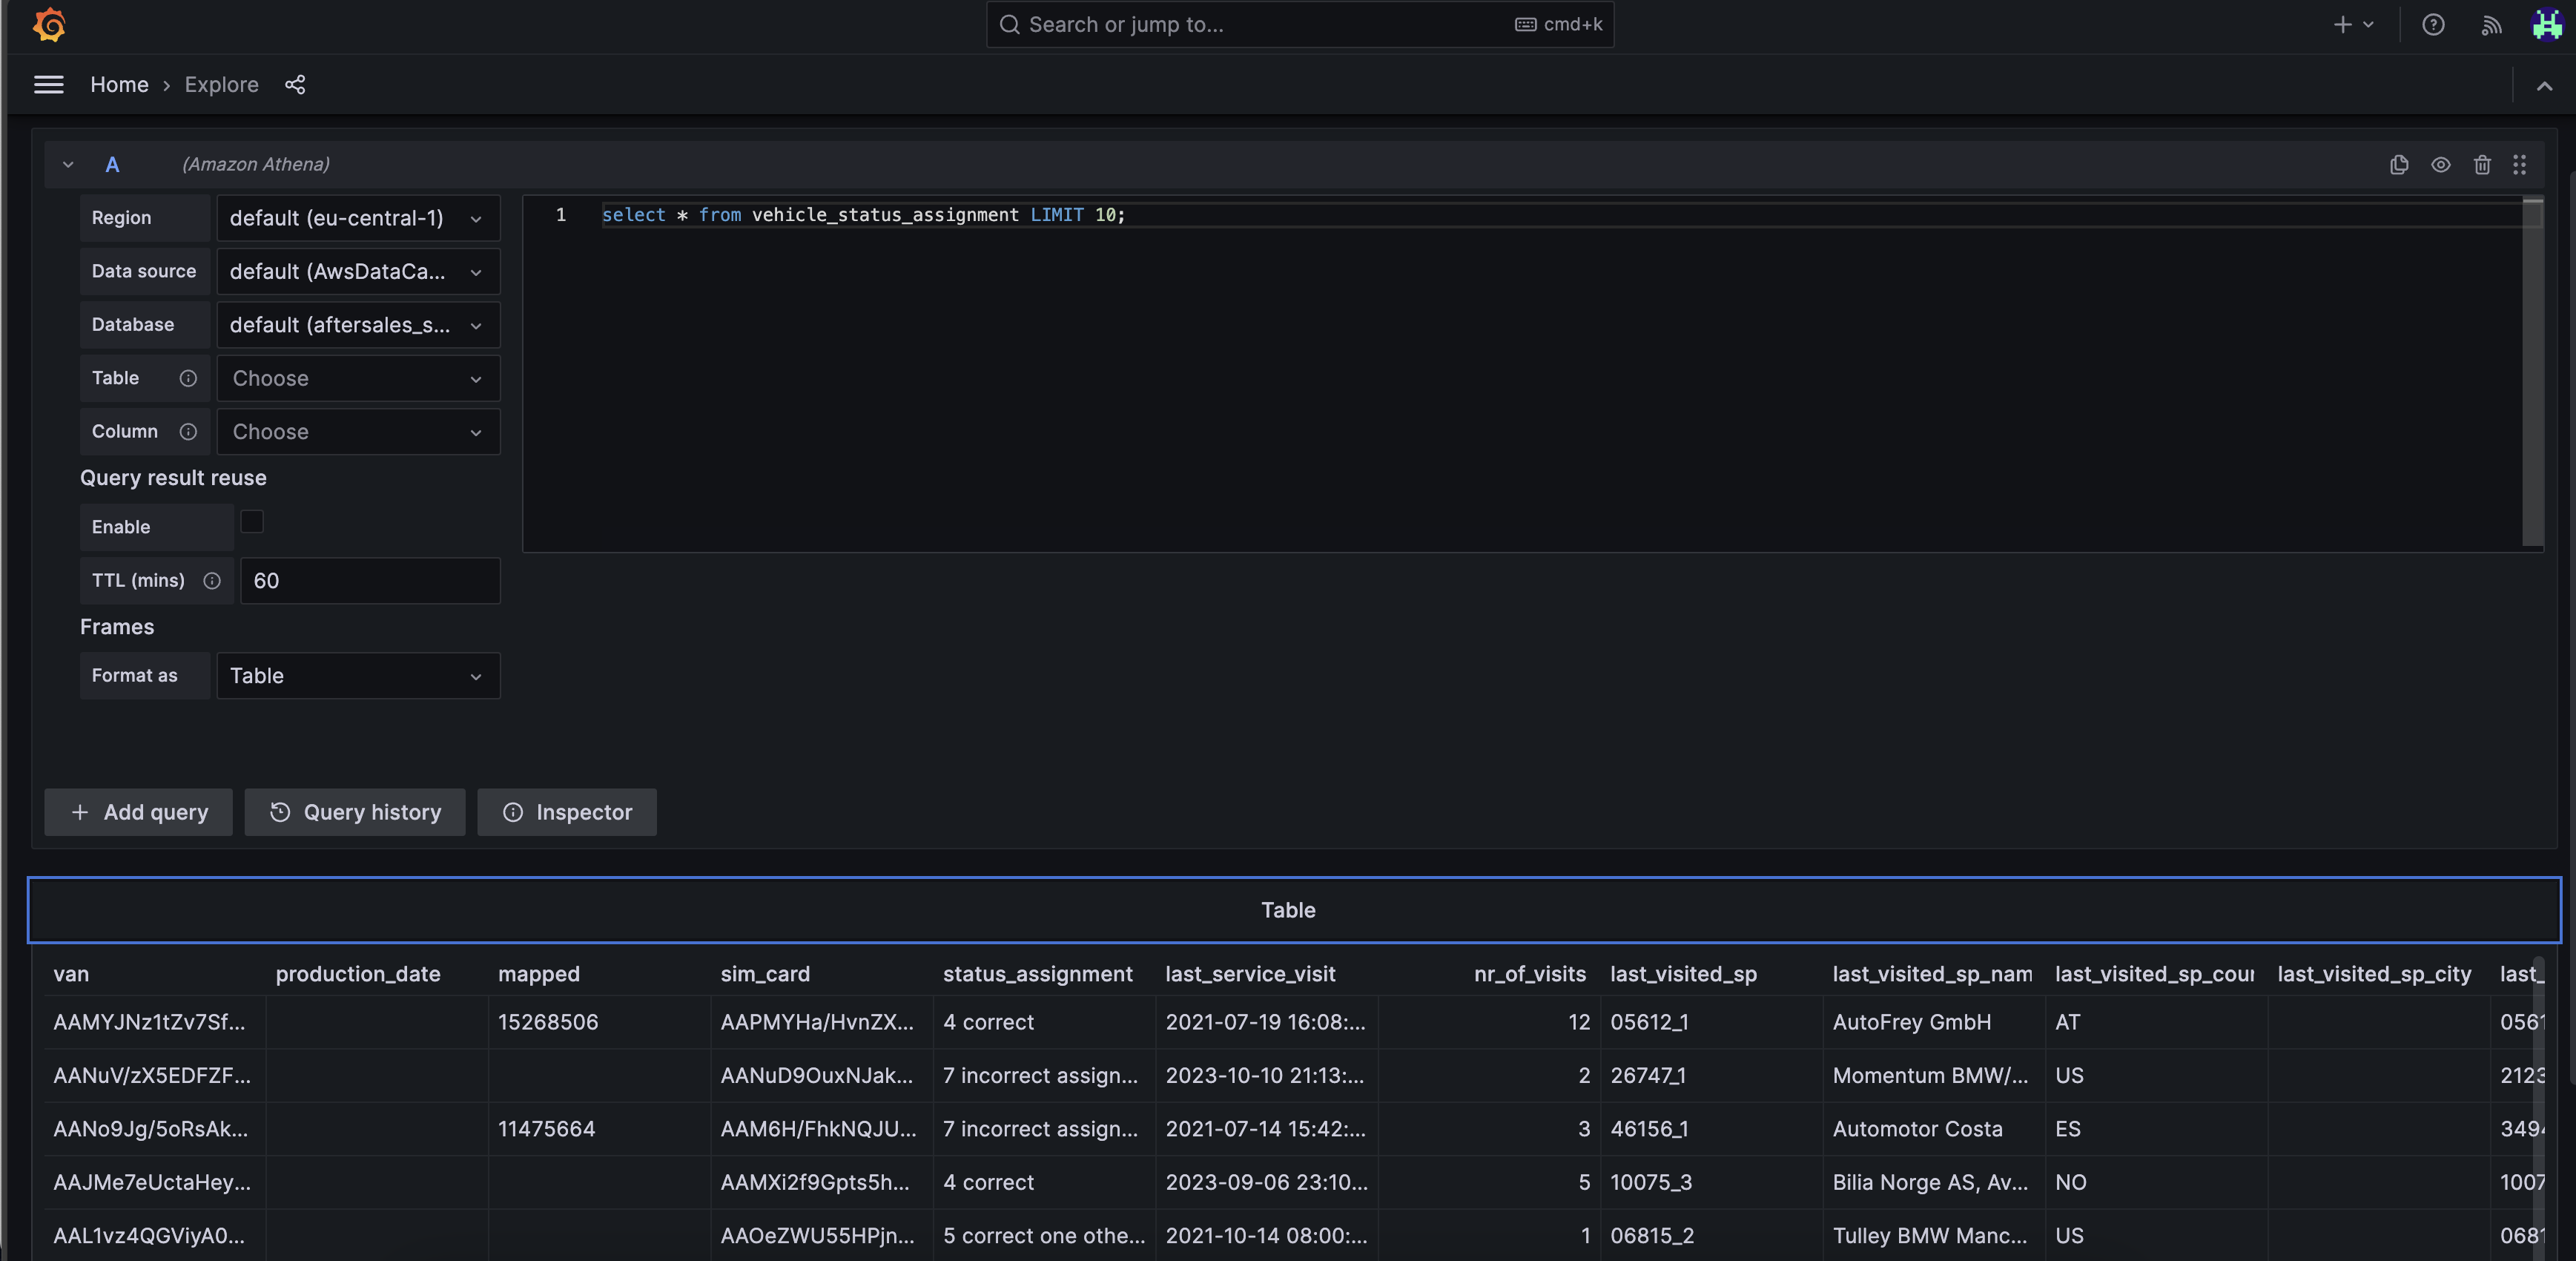The image size is (2576, 1261).
Task: Open the Table Choose dropdown
Action: [358, 378]
